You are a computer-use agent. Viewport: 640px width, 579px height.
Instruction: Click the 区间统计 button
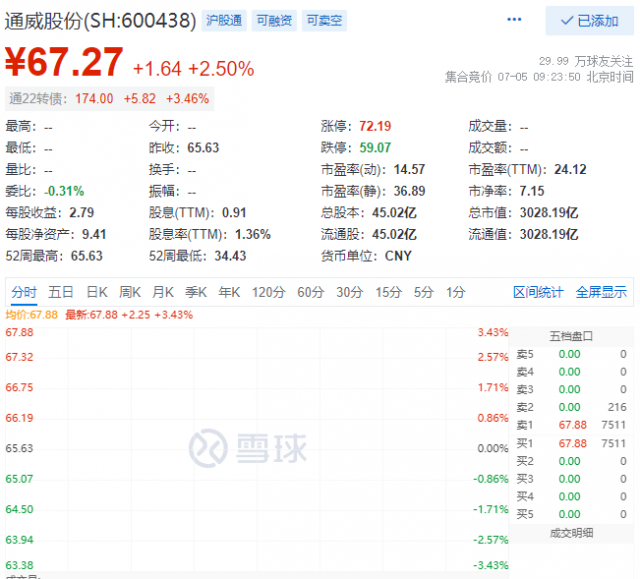coord(538,292)
